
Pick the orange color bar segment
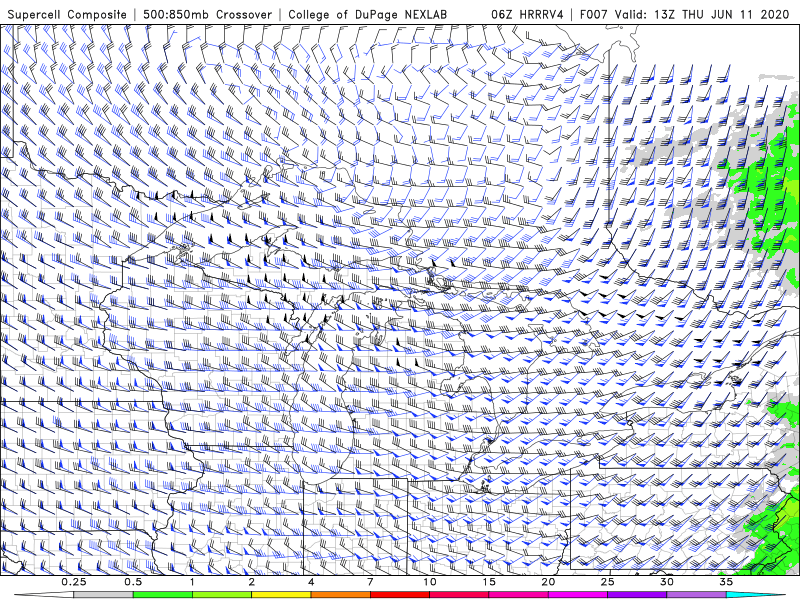[340, 595]
